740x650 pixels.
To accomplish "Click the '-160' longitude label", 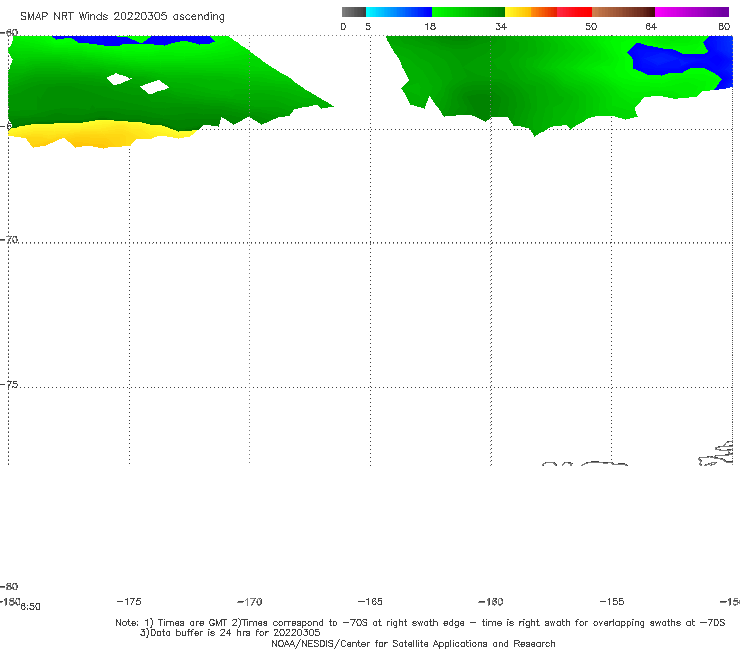I will tap(491, 602).
